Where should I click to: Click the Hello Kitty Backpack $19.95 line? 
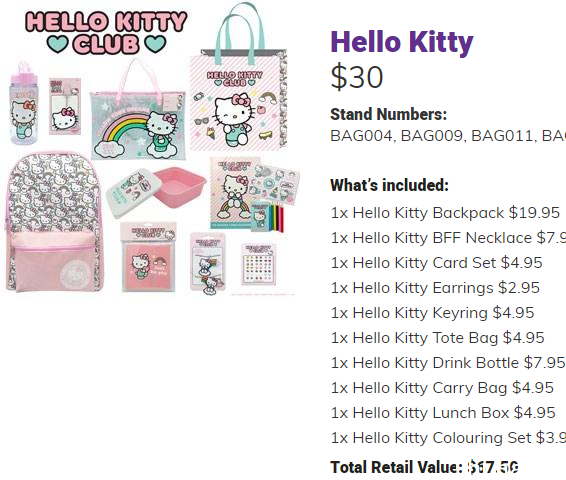point(445,213)
